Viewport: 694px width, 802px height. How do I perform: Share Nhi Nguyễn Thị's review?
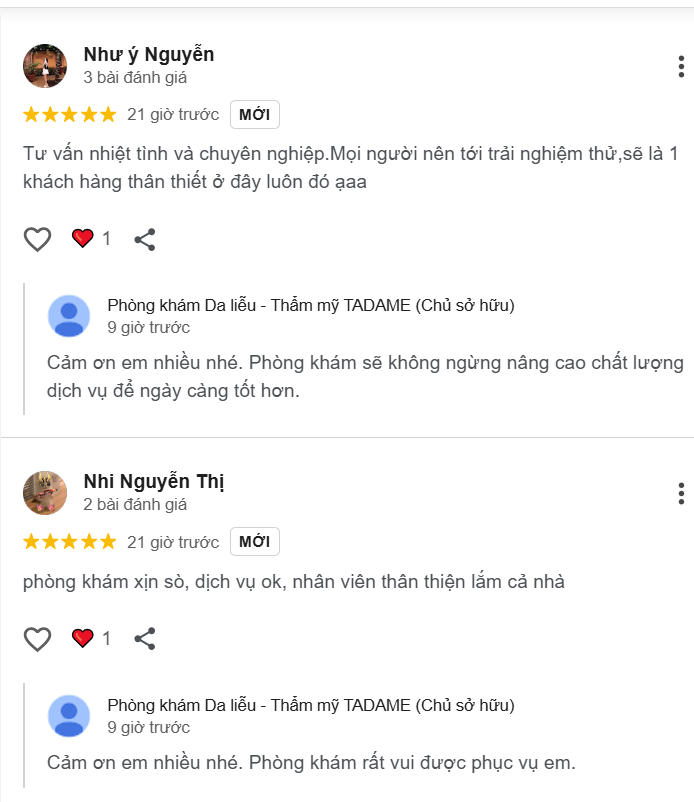coord(145,639)
